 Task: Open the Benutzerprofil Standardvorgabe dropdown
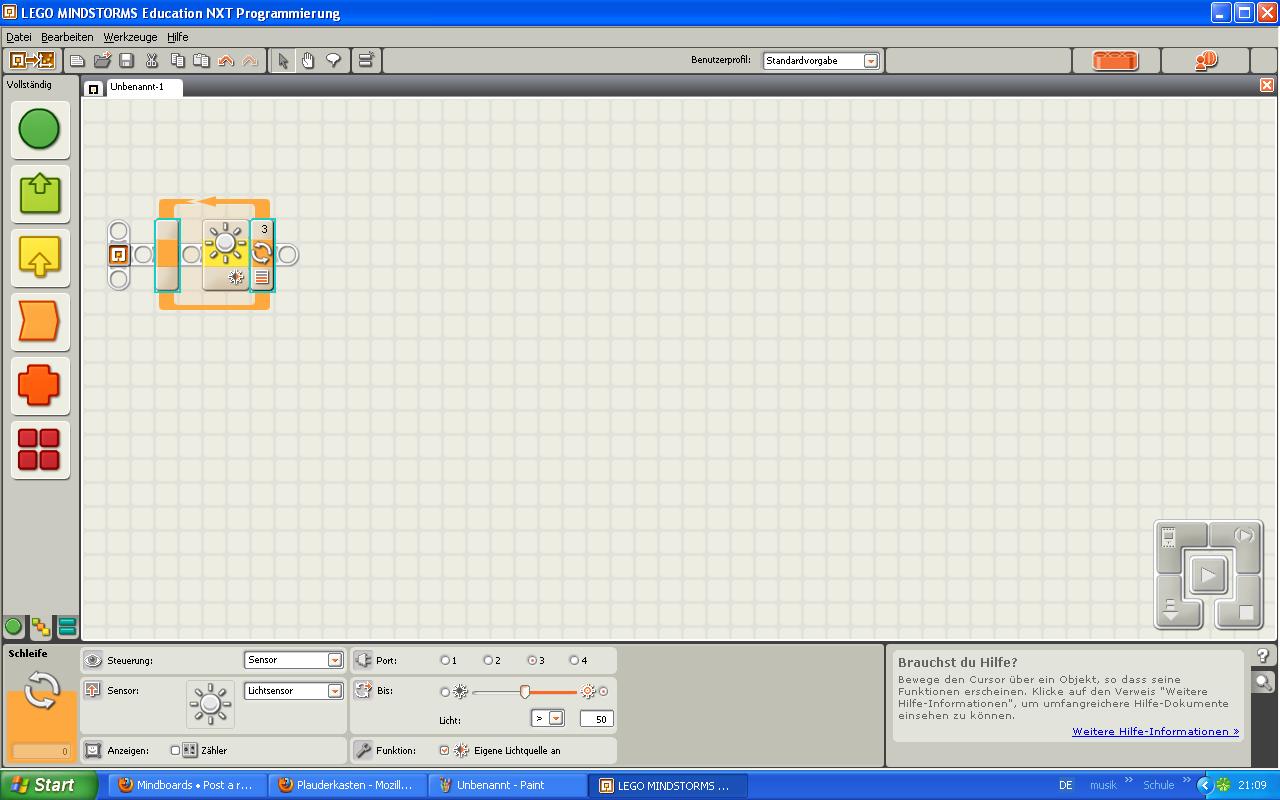tap(870, 61)
